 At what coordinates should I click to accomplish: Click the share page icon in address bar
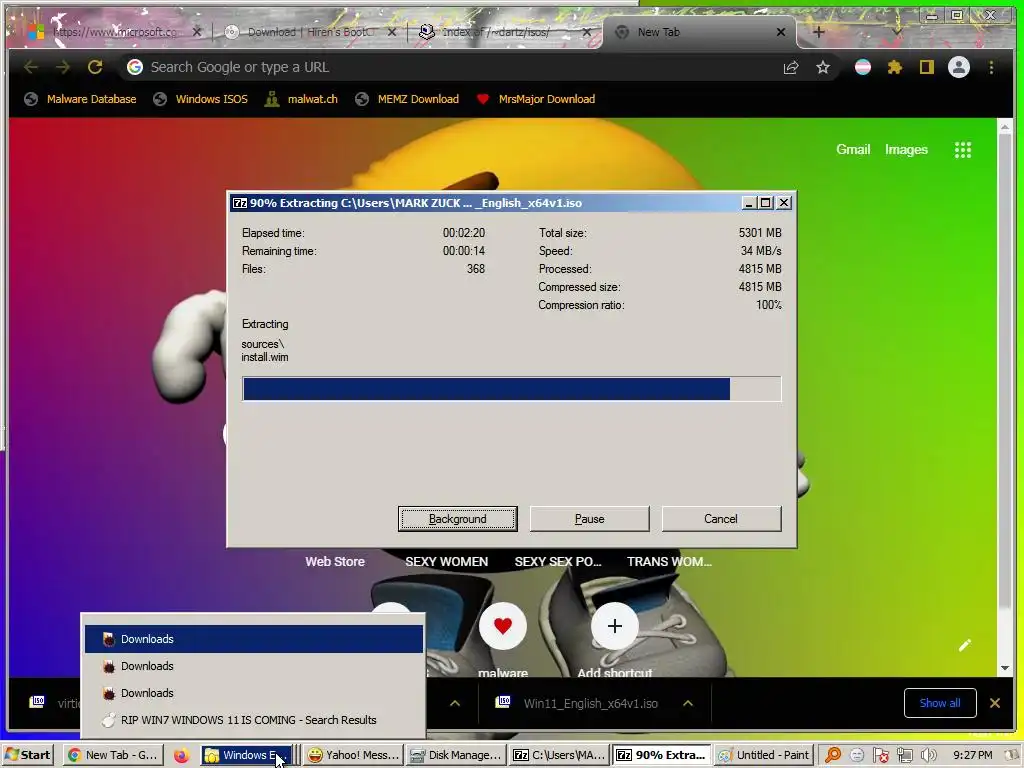[791, 67]
